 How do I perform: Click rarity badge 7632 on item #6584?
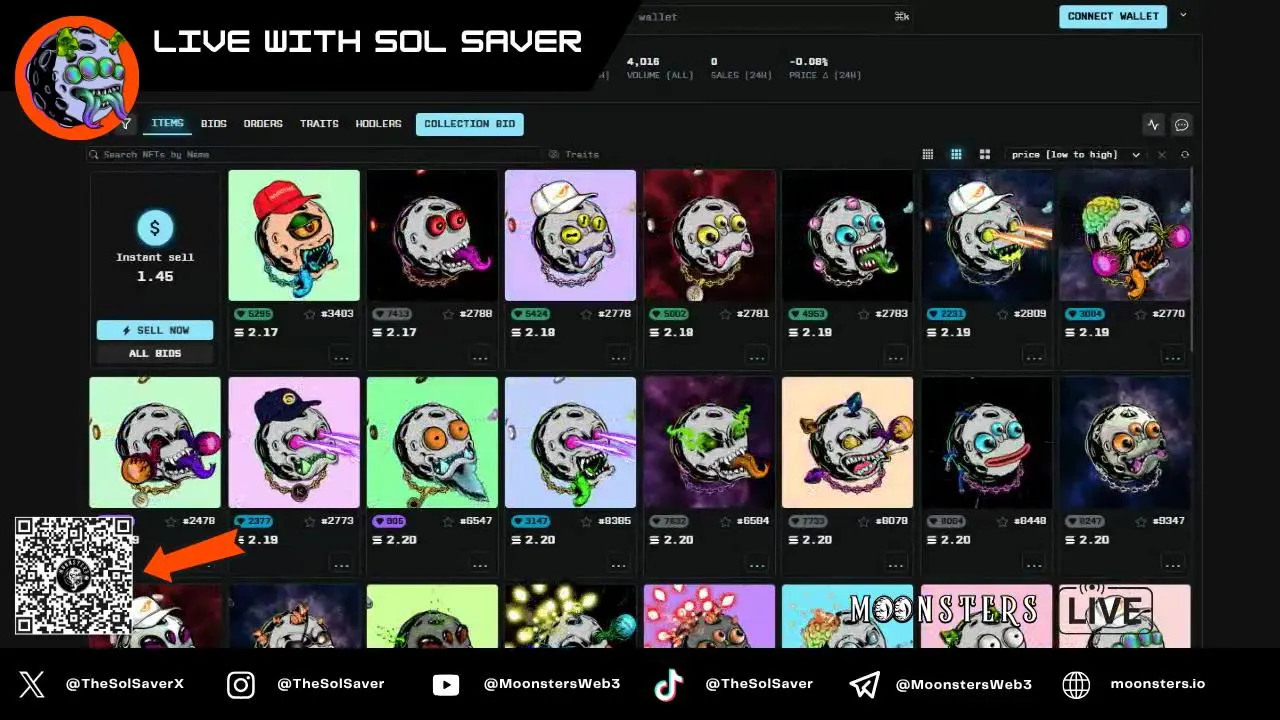click(668, 521)
